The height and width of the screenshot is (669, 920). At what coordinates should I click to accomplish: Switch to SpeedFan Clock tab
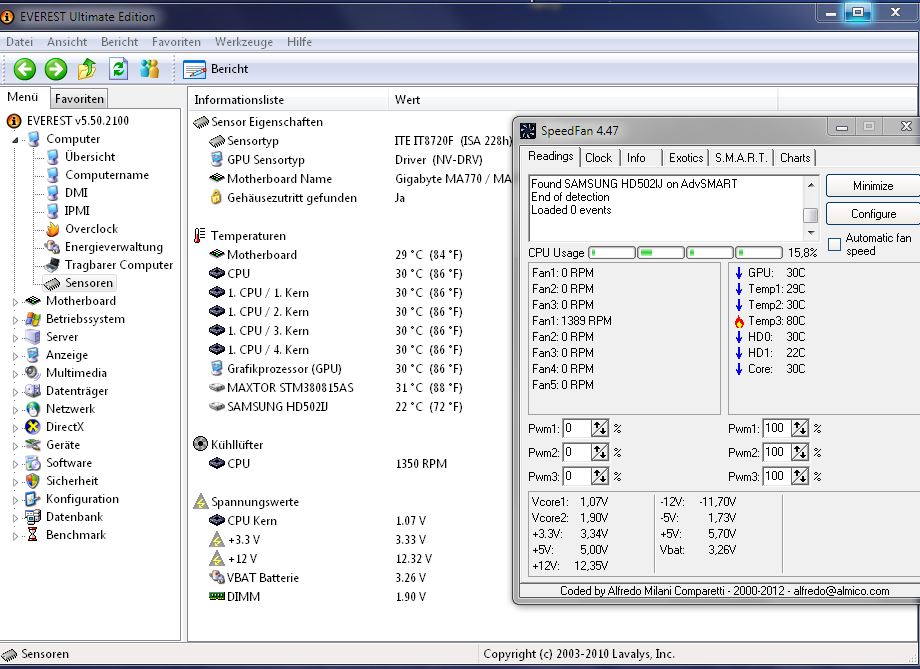coord(598,158)
